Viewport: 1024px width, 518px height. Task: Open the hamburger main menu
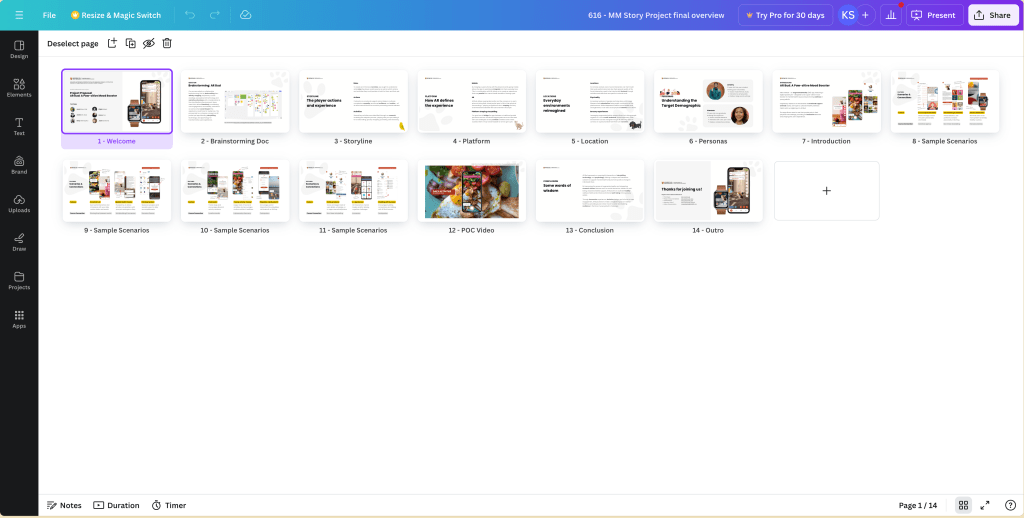click(x=19, y=15)
